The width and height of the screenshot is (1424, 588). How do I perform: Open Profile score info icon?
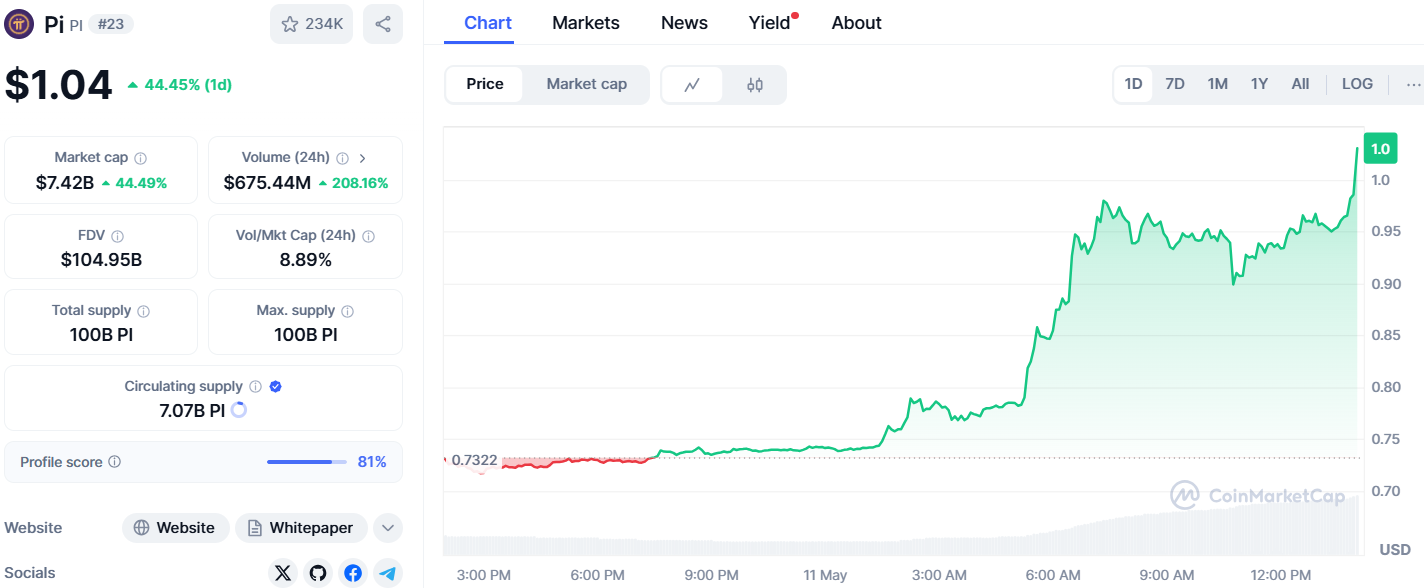tap(114, 462)
